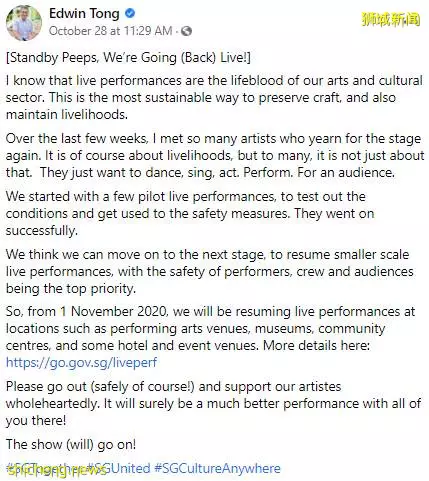Click the Edwin Tong name link
This screenshot has width=429, height=481.
click(84, 13)
